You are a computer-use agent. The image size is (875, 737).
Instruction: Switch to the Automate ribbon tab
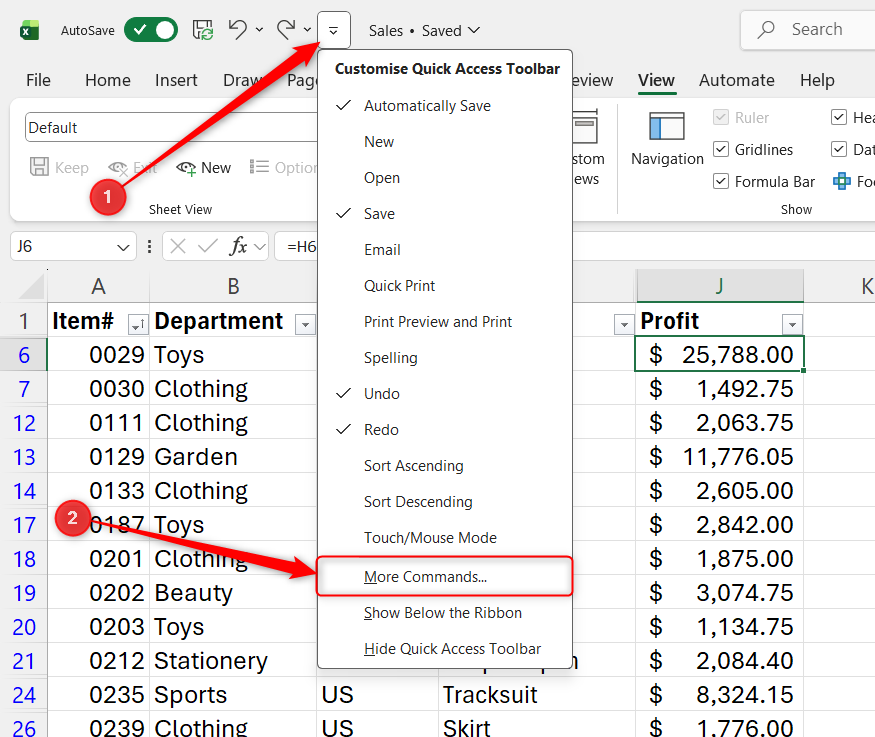pyautogui.click(x=737, y=80)
